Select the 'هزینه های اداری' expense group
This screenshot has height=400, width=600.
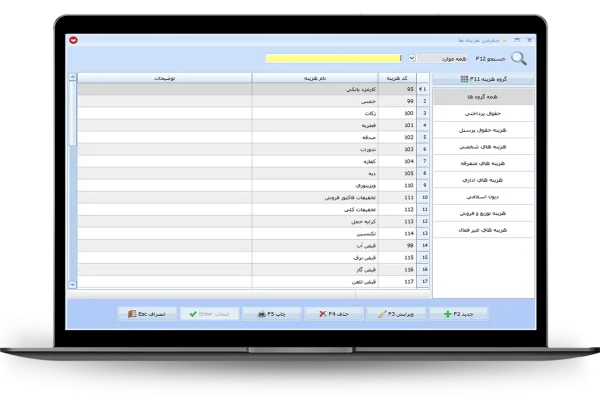click(x=483, y=180)
